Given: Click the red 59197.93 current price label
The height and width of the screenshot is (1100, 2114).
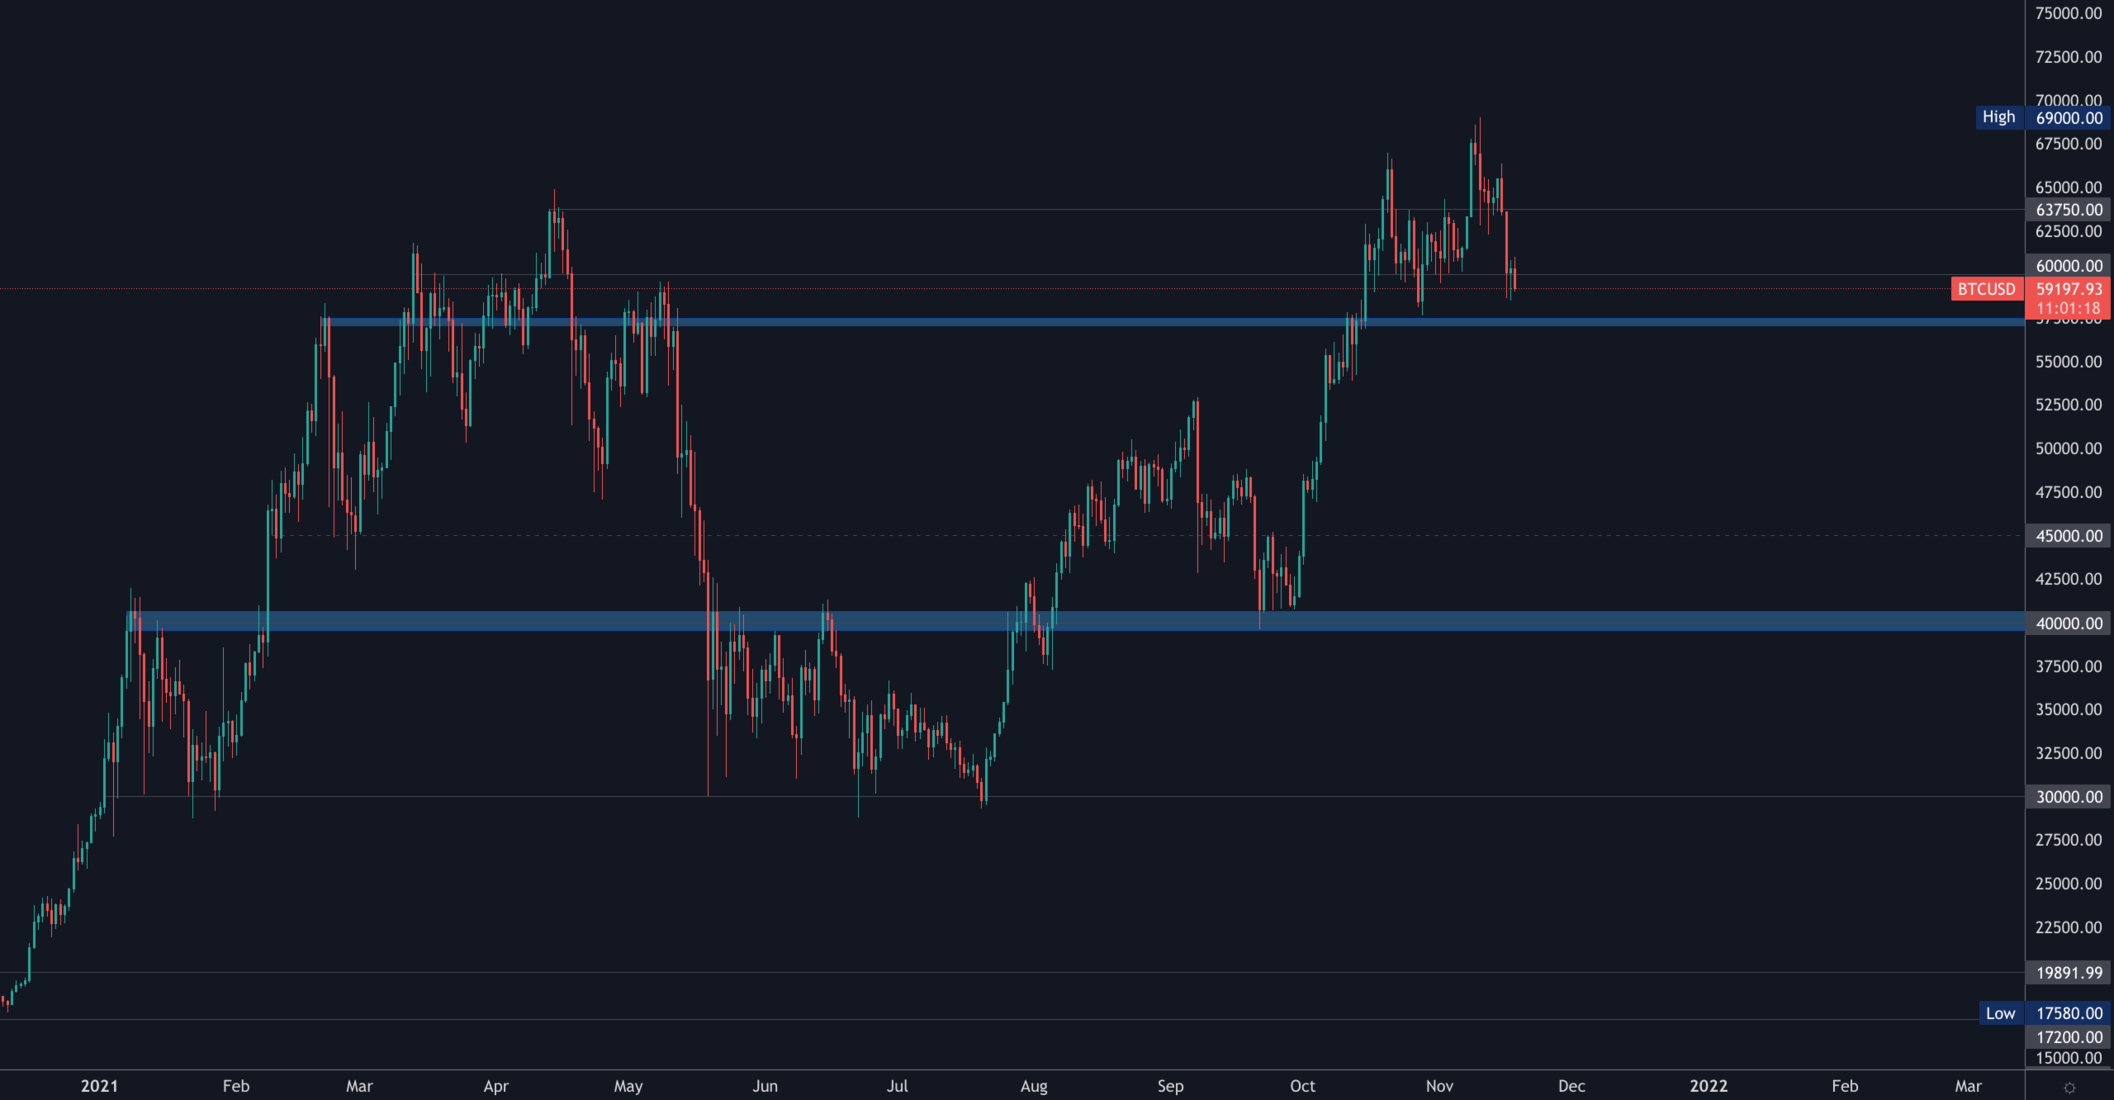Looking at the screenshot, I should (x=2069, y=289).
